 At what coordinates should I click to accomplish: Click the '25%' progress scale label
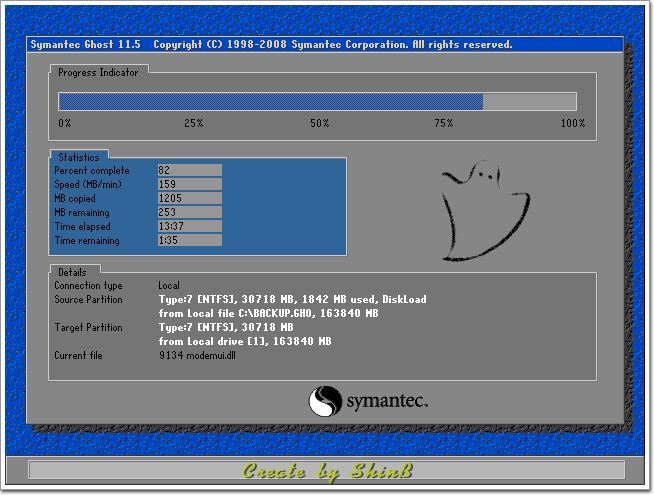[x=194, y=123]
